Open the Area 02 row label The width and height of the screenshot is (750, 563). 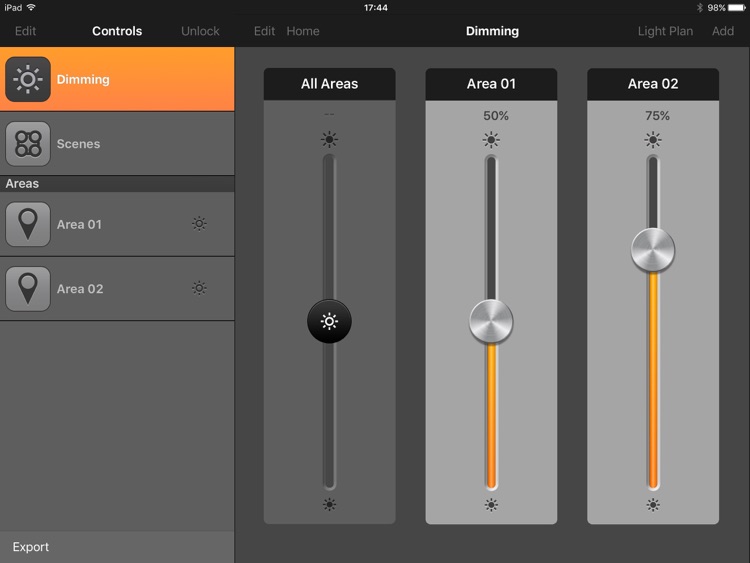(80, 289)
